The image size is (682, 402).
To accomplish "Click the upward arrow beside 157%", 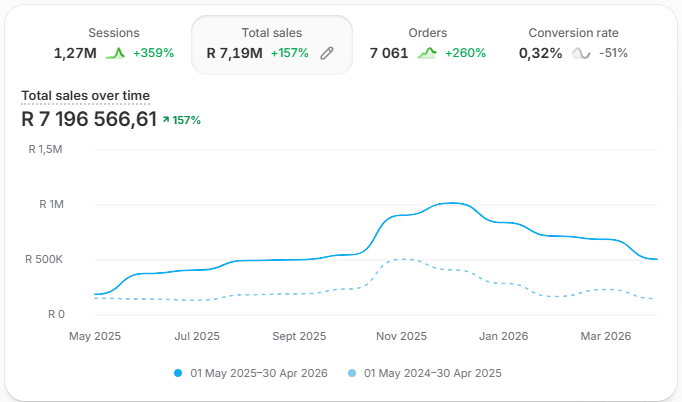I will [x=166, y=120].
